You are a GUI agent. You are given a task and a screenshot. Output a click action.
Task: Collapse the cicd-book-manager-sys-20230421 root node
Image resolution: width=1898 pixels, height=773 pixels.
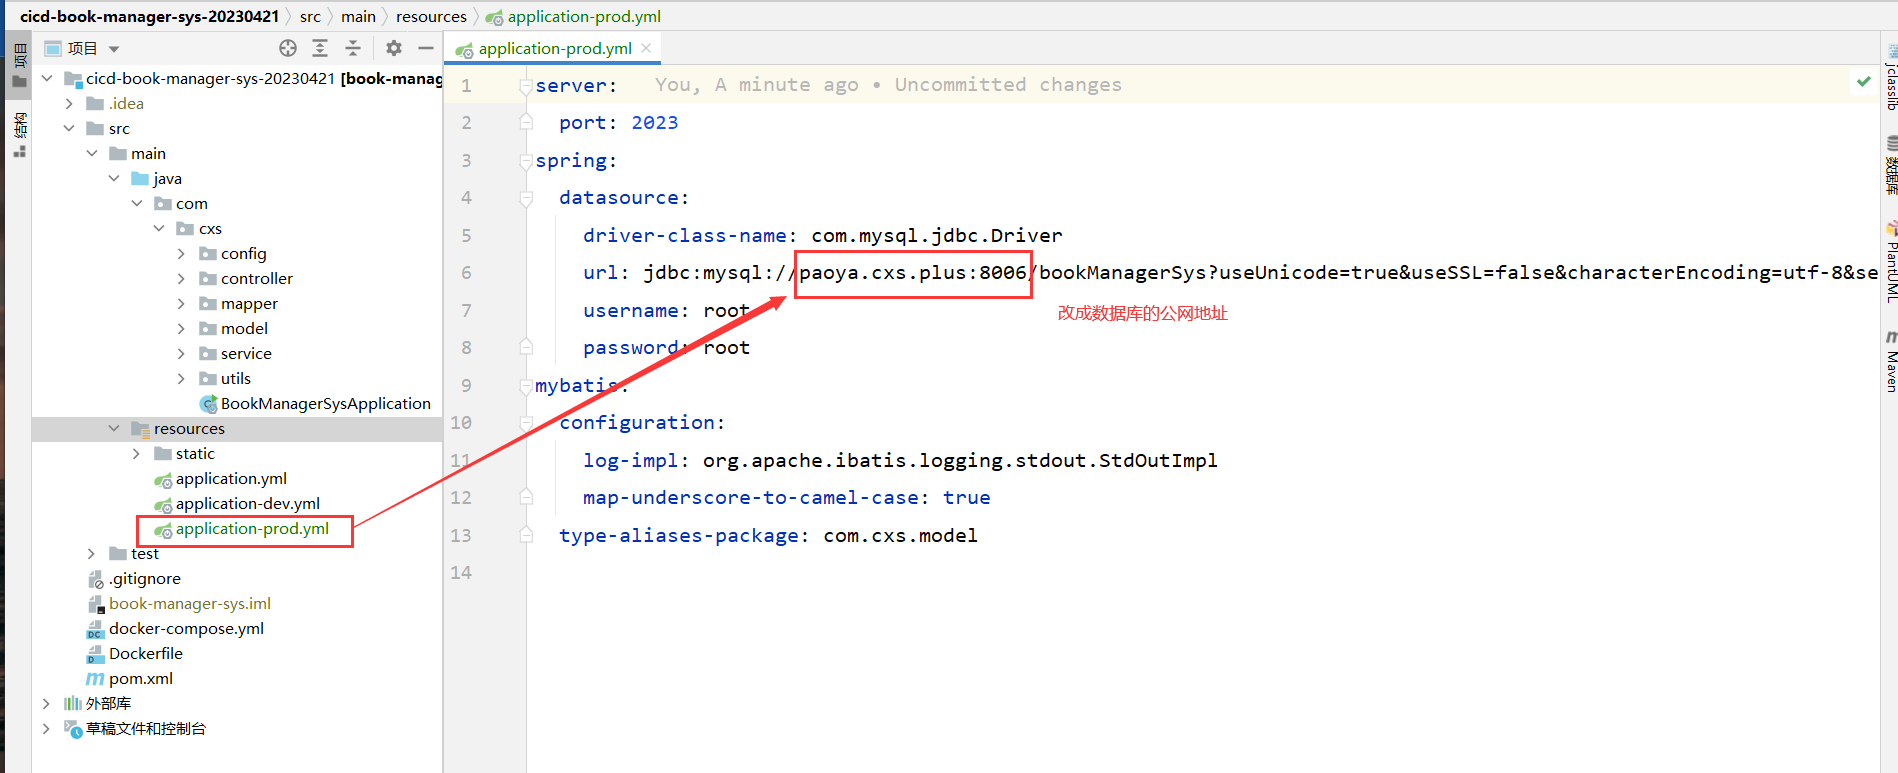pyautogui.click(x=47, y=78)
